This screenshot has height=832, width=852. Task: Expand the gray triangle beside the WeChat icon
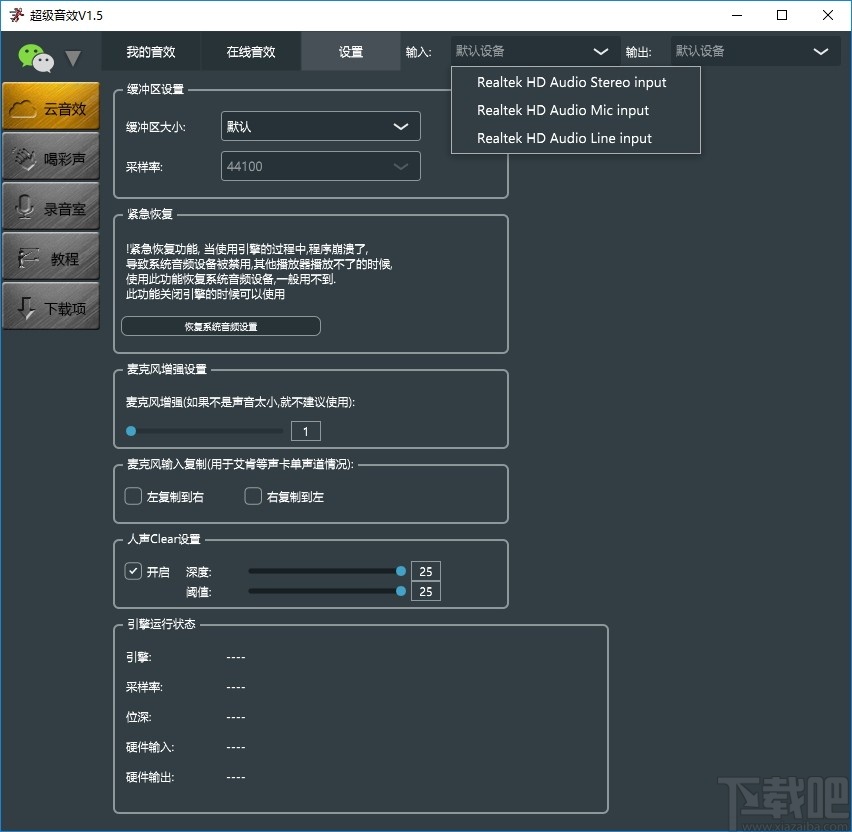point(72,58)
